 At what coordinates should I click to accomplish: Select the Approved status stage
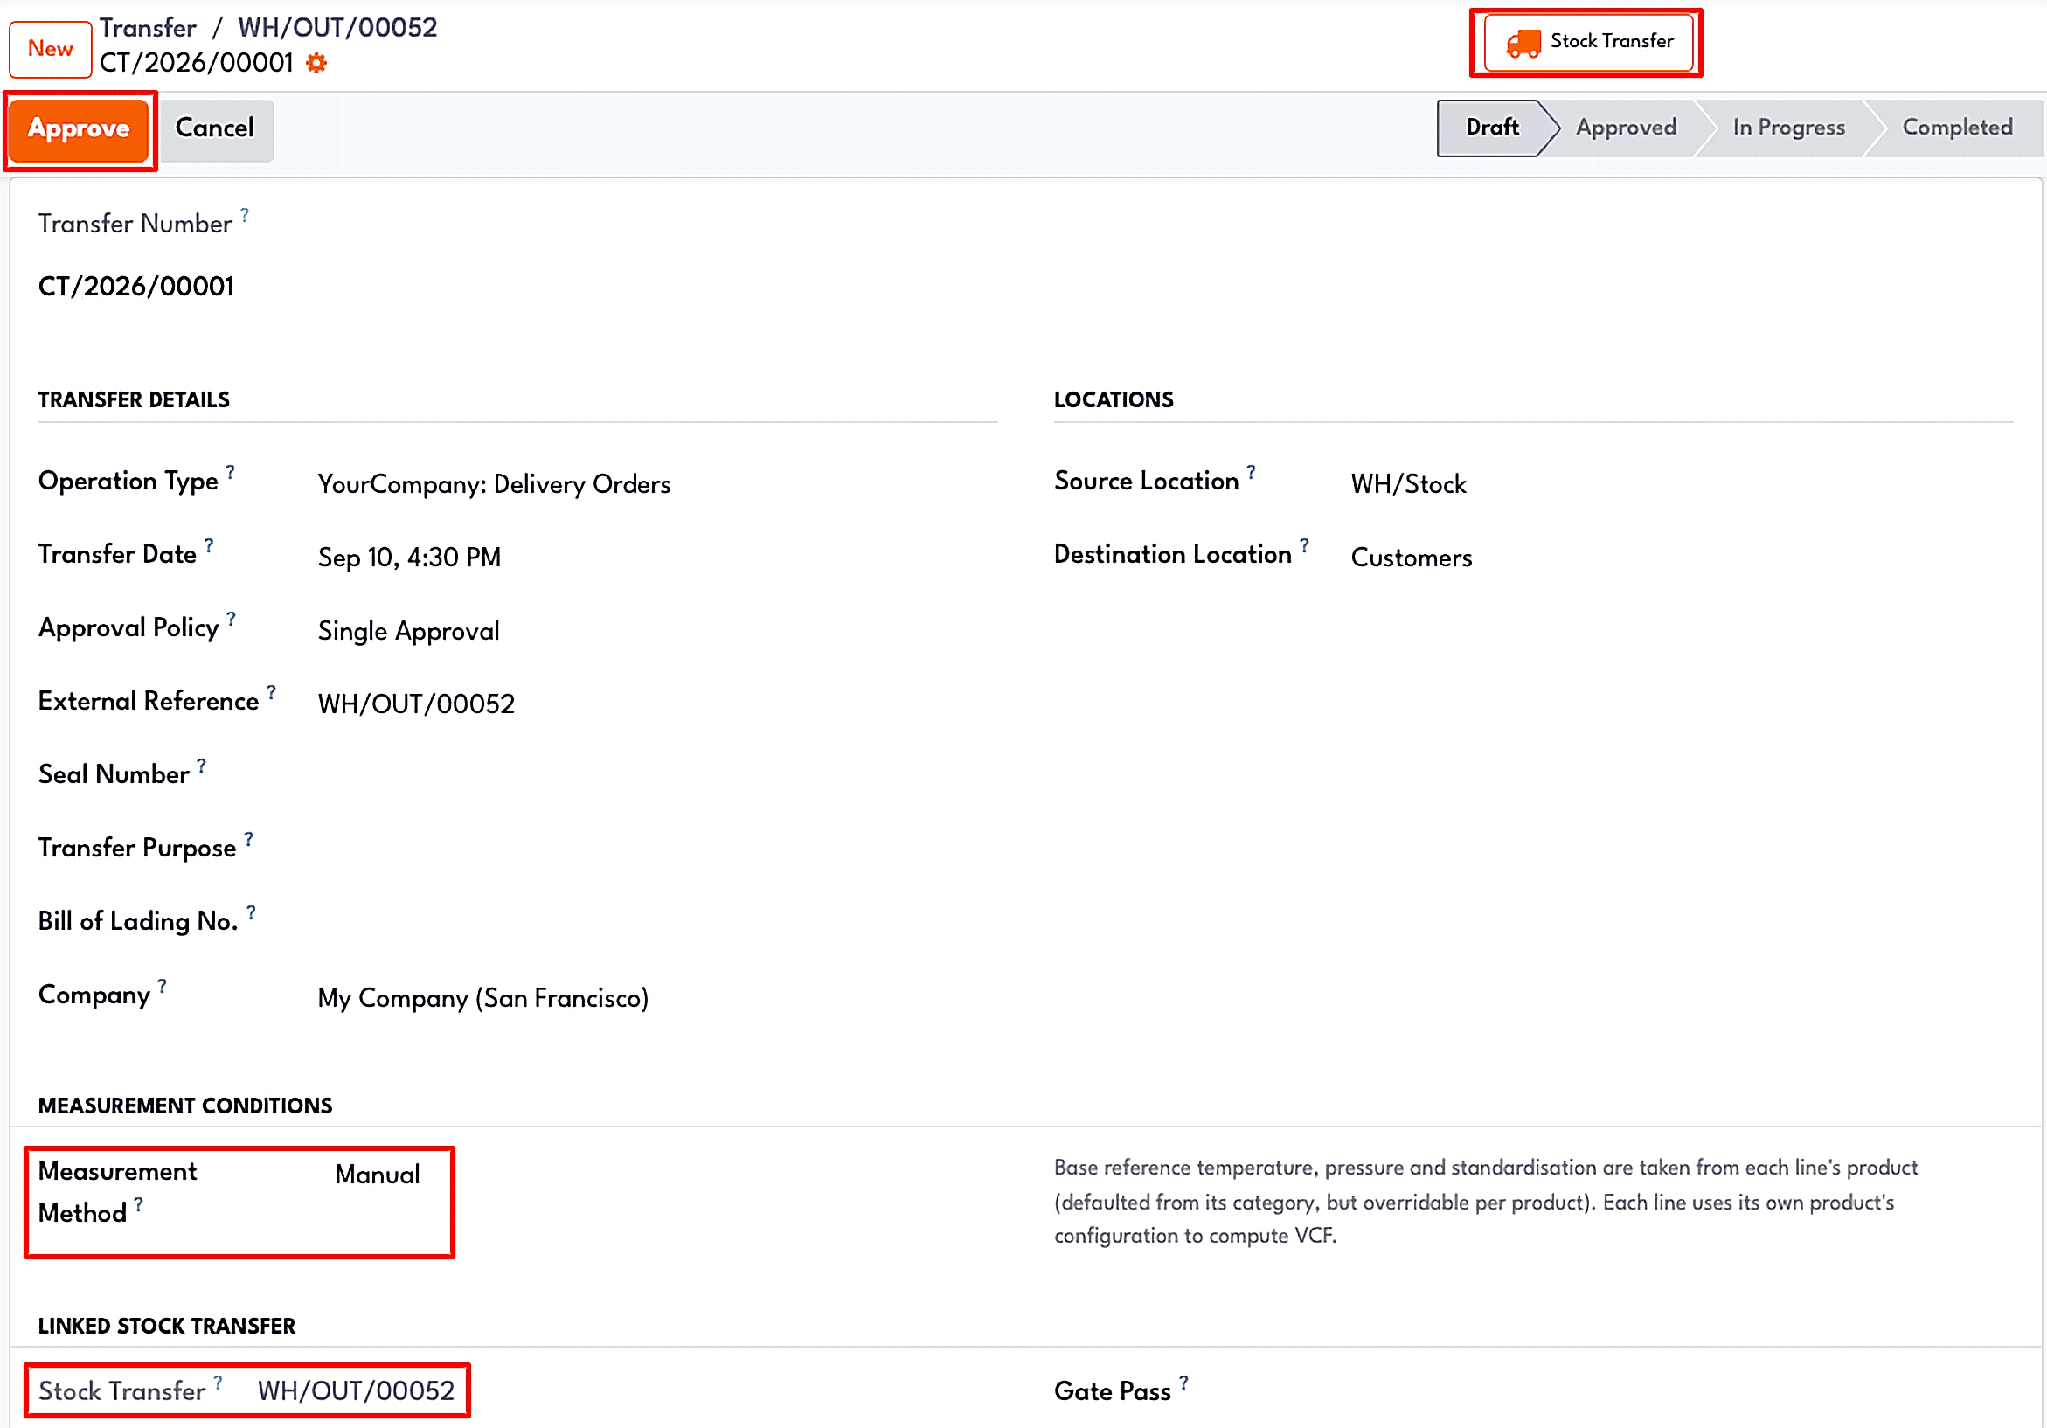[x=1626, y=128]
